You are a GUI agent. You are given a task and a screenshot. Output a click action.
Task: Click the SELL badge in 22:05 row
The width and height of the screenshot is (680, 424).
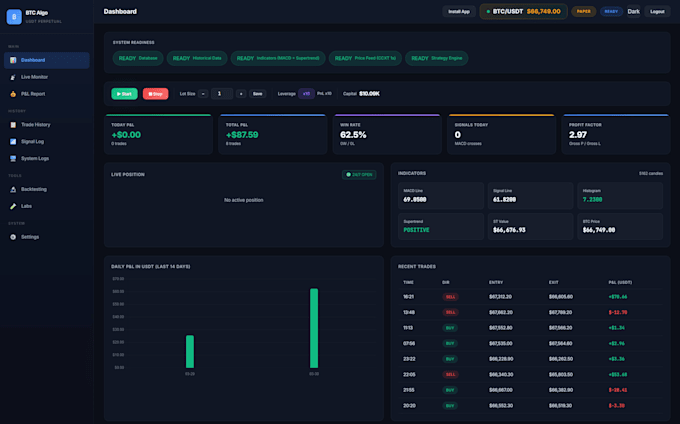[x=451, y=375]
